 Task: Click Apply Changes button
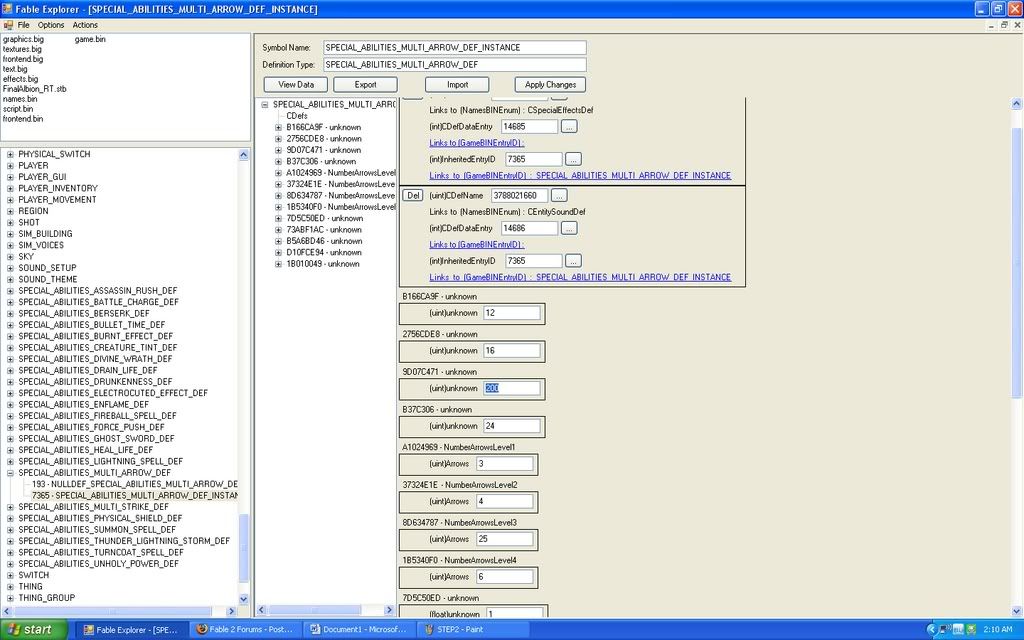coord(550,85)
